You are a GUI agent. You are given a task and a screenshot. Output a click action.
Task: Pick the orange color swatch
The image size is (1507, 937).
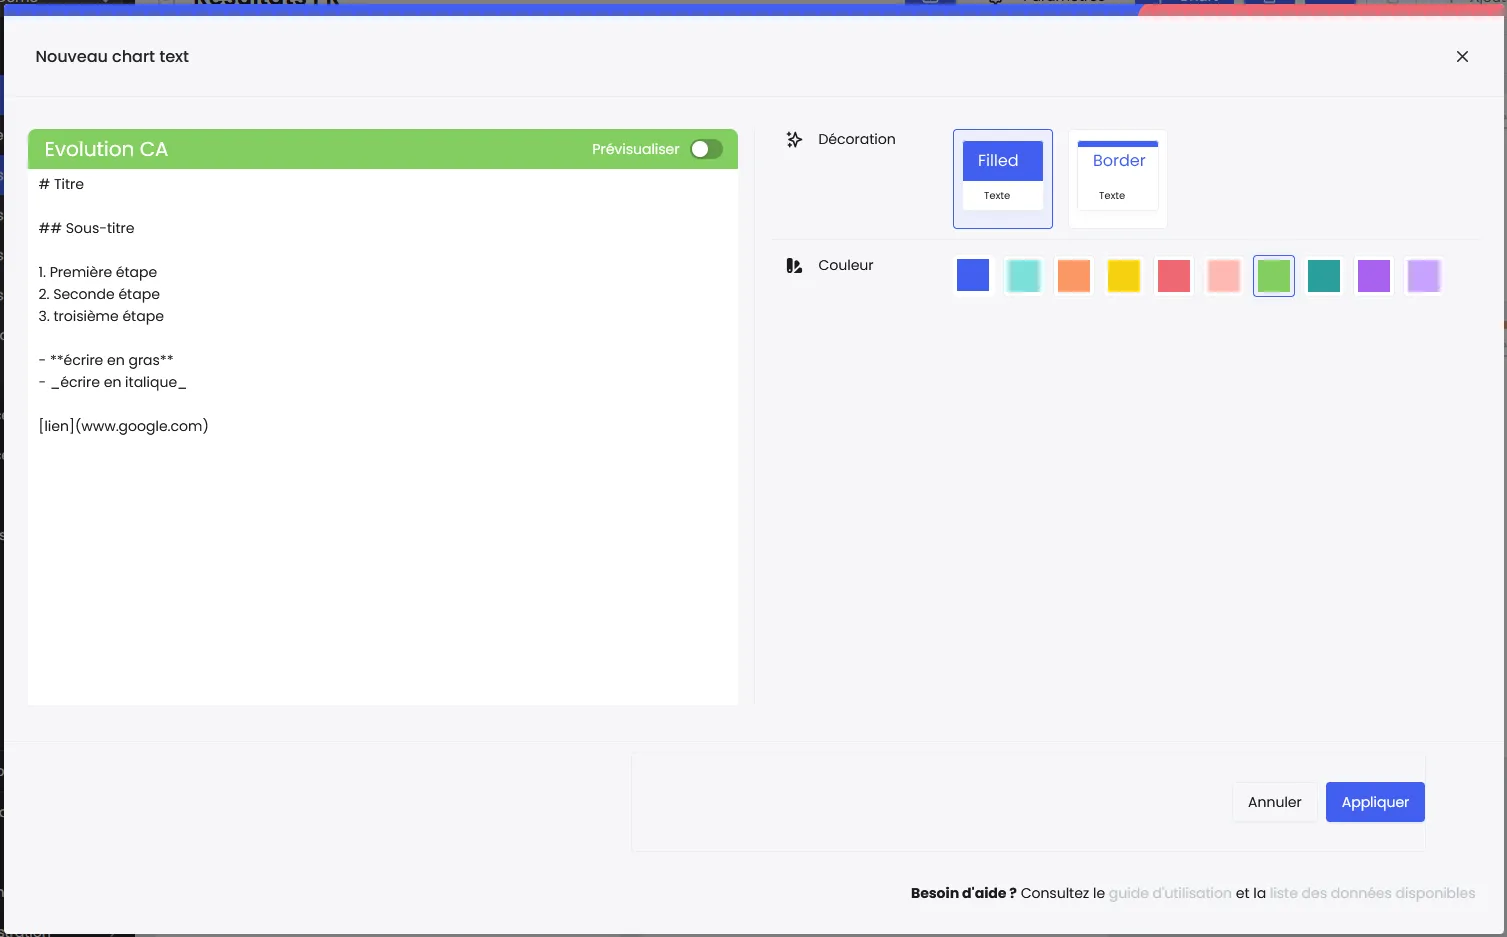tap(1073, 275)
